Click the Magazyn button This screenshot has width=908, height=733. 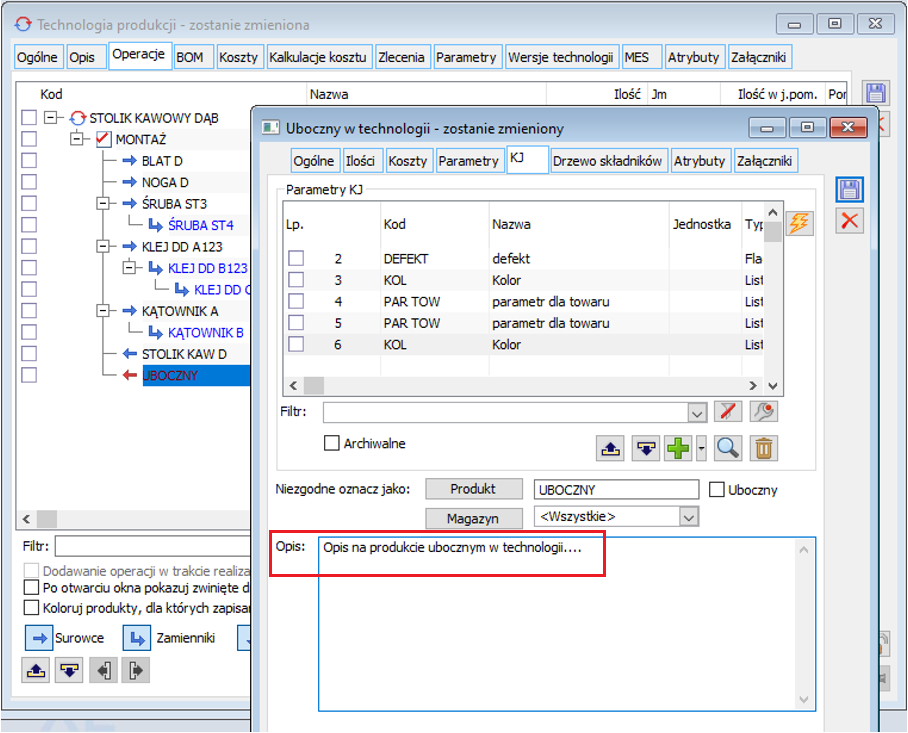(474, 518)
